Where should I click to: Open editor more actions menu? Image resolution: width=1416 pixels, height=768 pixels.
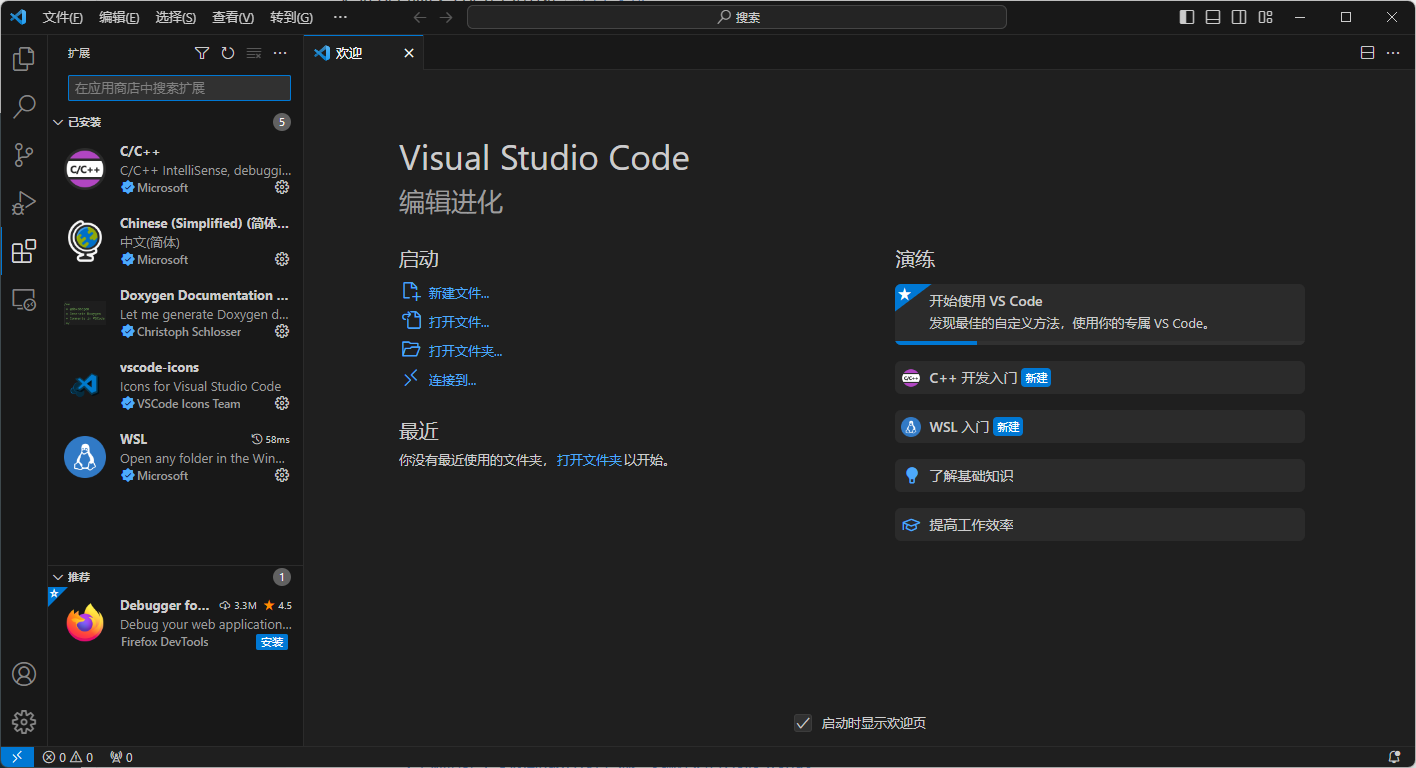1393,53
